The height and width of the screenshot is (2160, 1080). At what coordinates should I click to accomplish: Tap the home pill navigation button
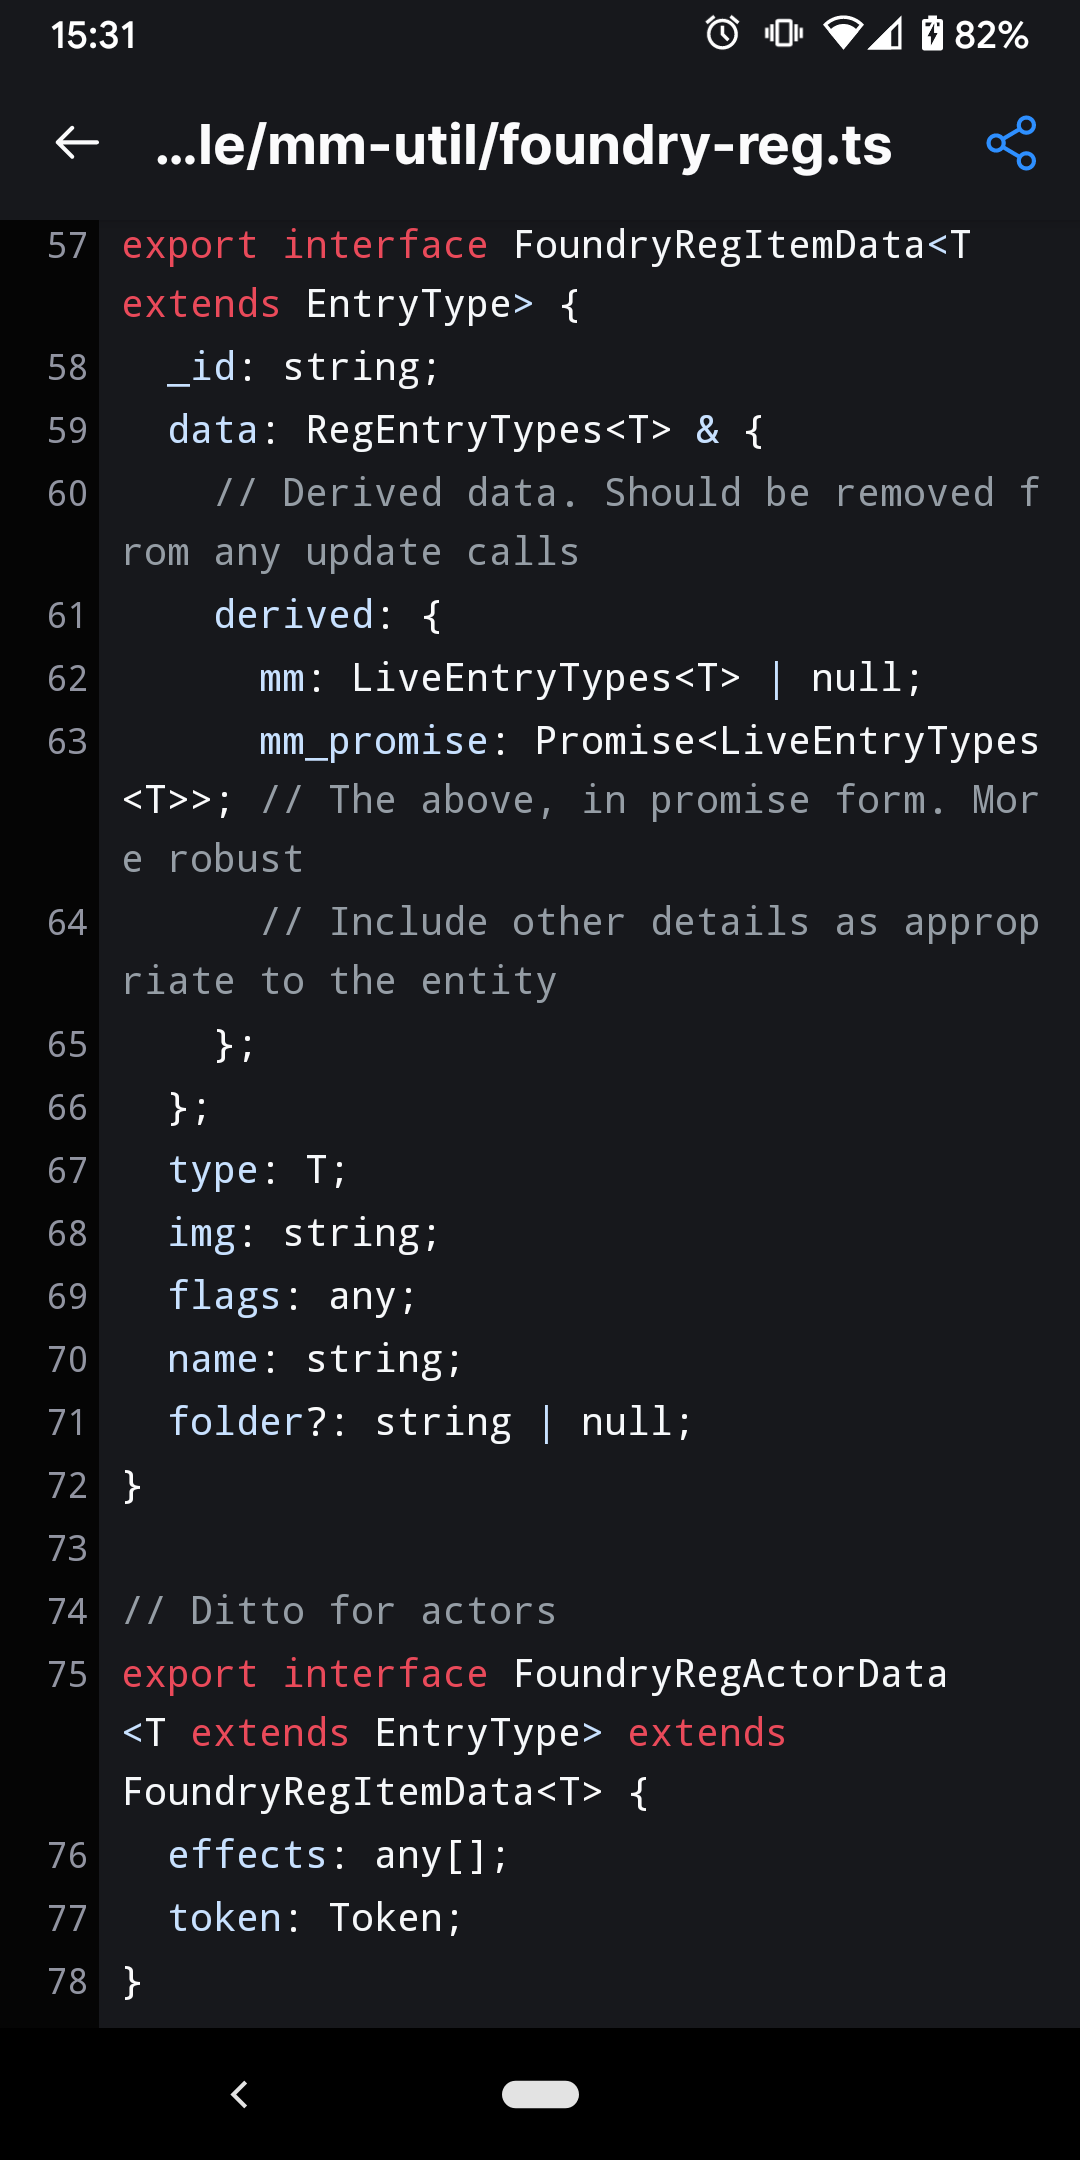[540, 2094]
